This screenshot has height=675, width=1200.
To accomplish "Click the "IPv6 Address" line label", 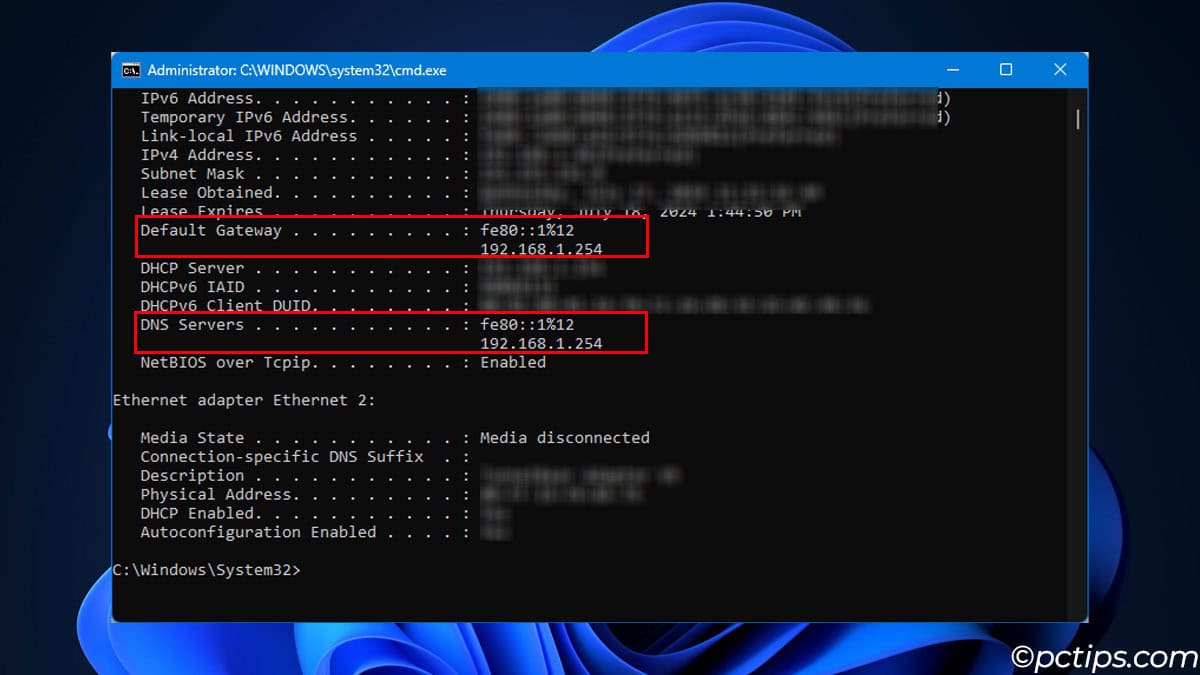I will tap(197, 98).
